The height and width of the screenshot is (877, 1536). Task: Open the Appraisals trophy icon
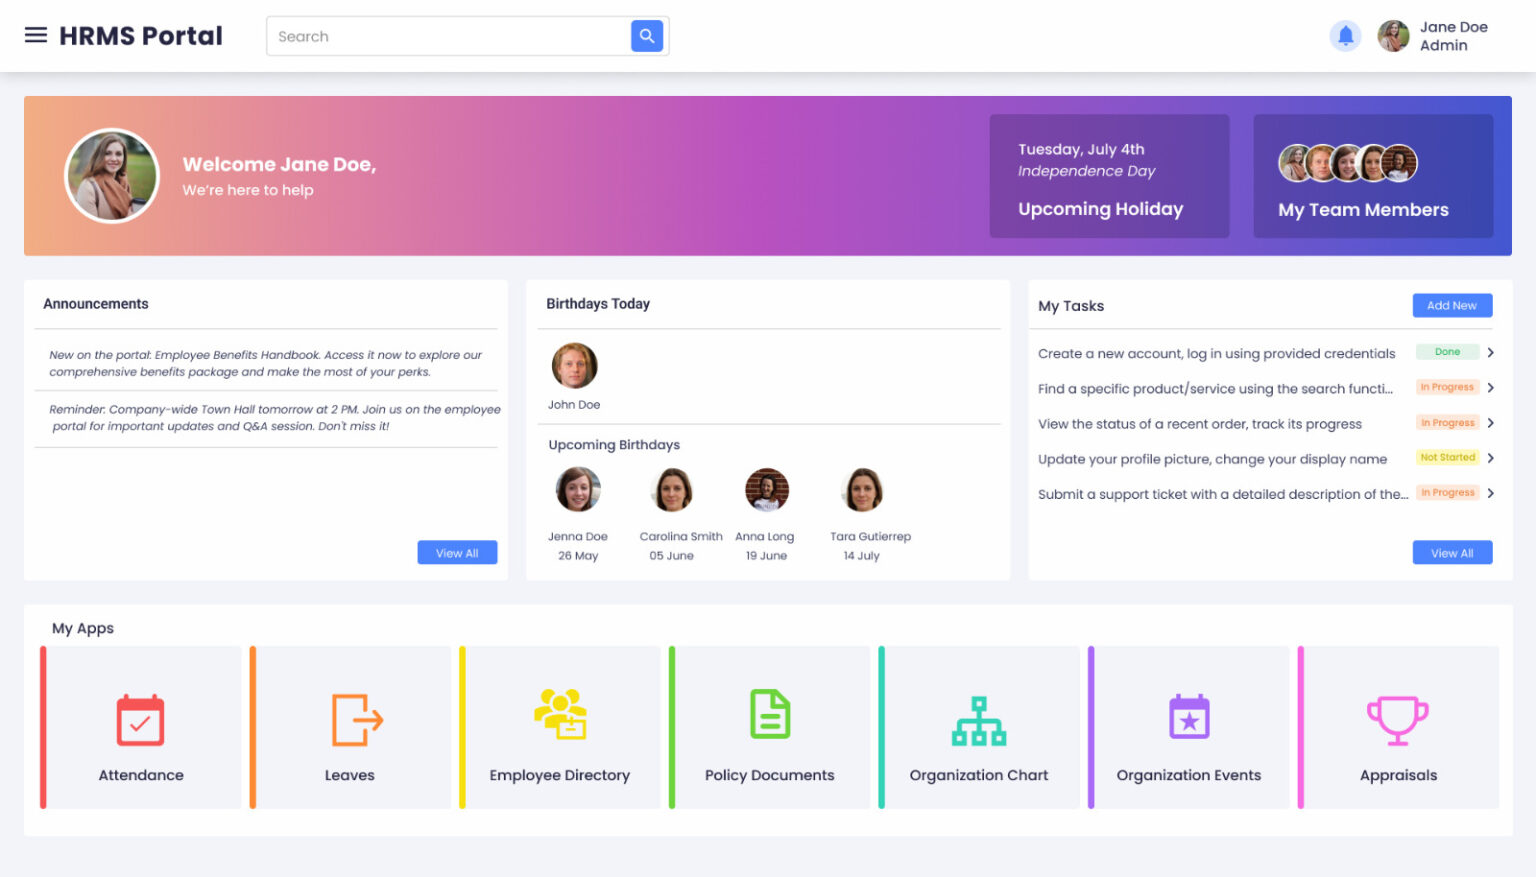[1397, 720]
